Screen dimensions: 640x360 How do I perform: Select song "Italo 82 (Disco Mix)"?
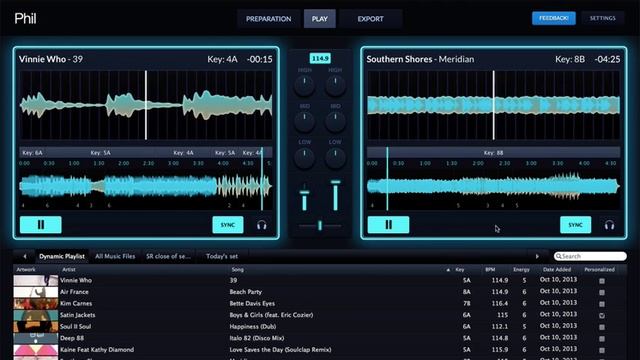point(257,338)
